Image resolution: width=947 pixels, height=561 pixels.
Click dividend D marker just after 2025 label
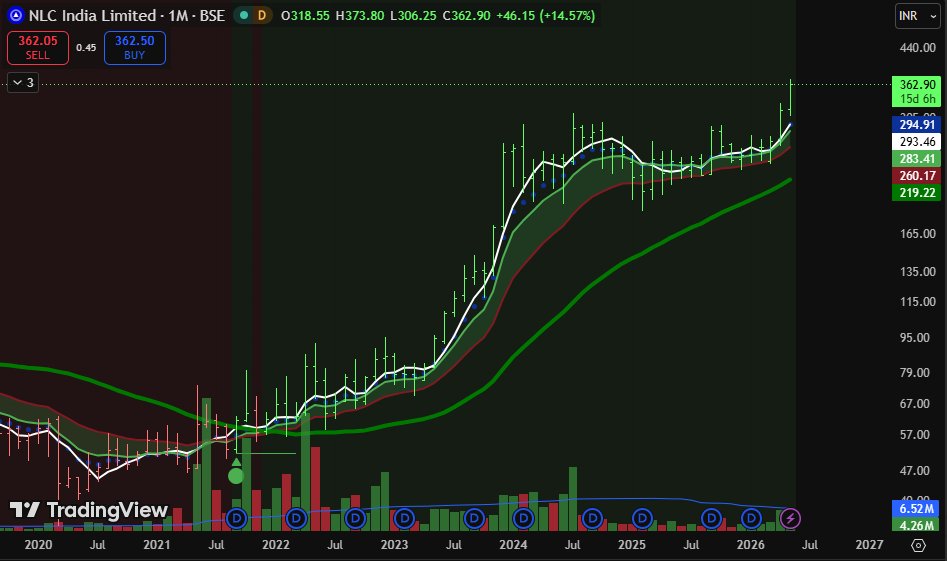(x=642, y=518)
